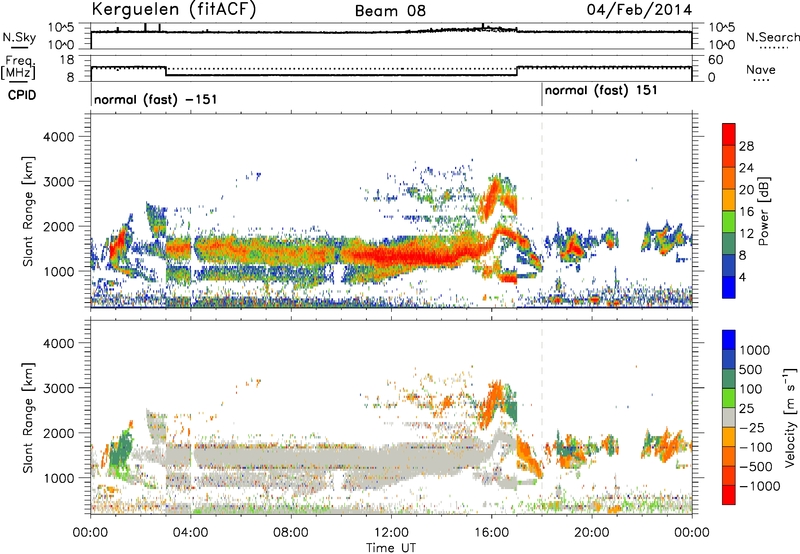Click the 'Freq. [MHz]' axis label
800x554 pixels.
18,67
